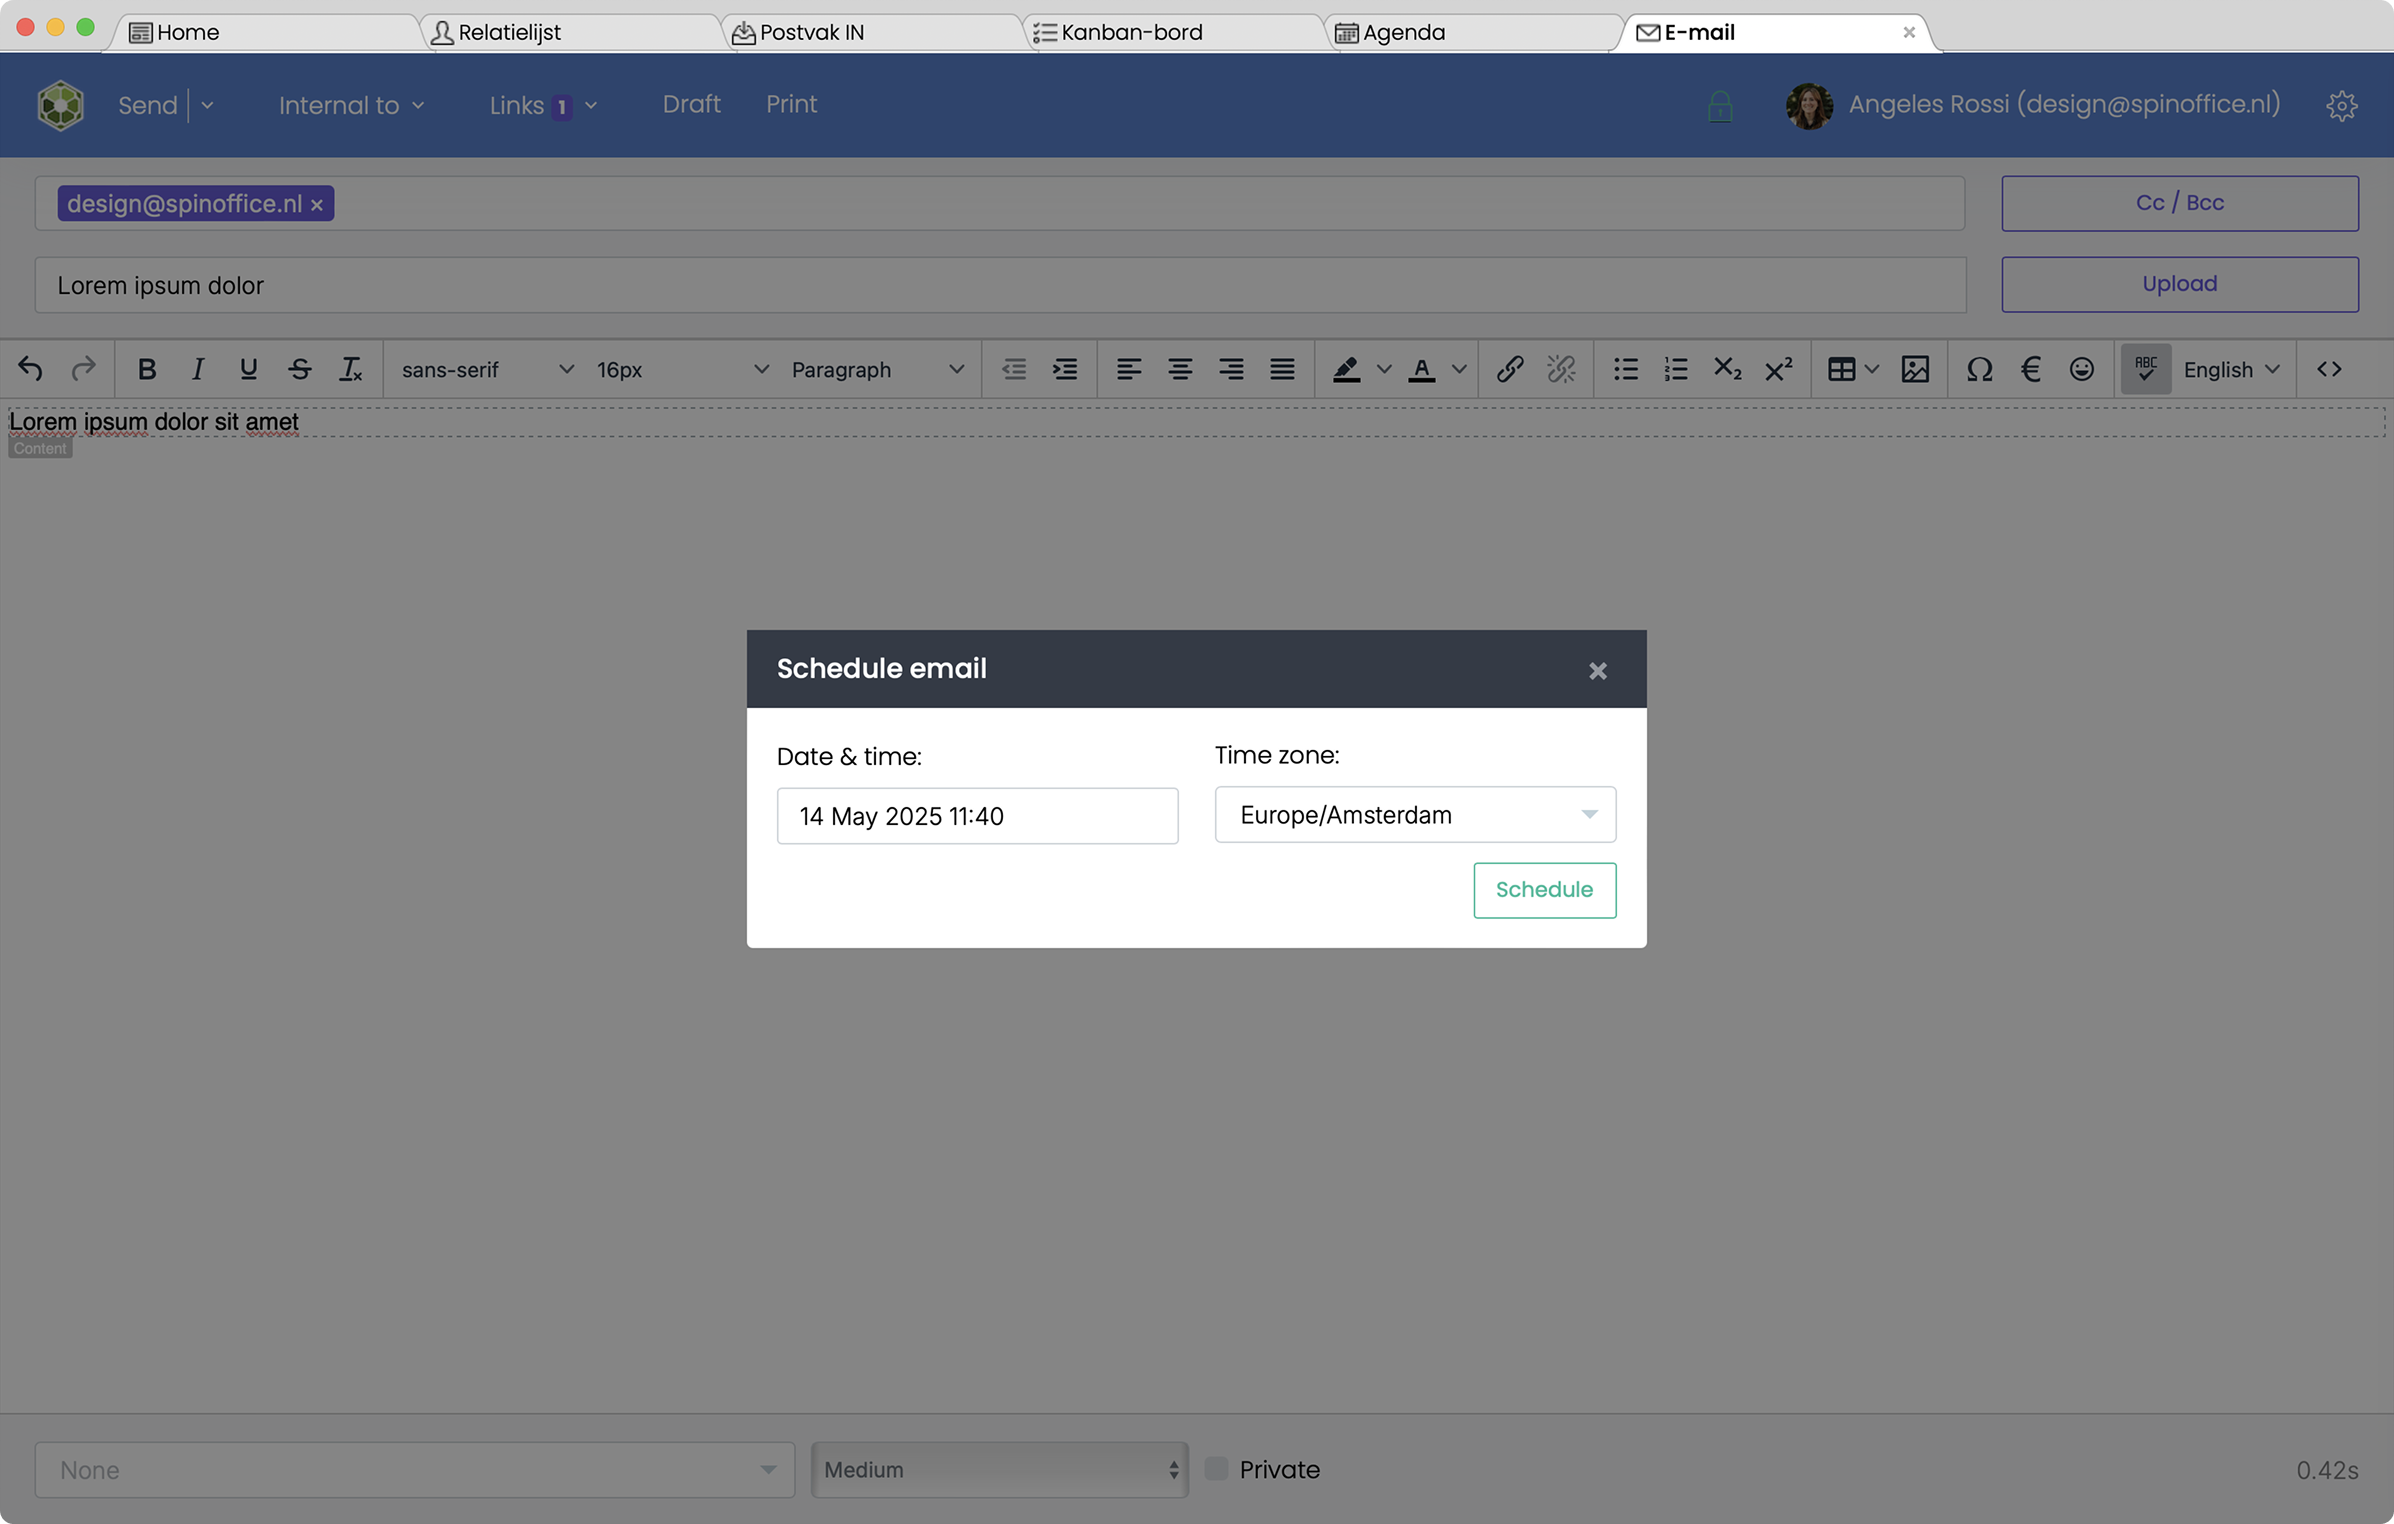The height and width of the screenshot is (1524, 2394).
Task: Toggle the spellcheck ABC button
Action: 2145,369
